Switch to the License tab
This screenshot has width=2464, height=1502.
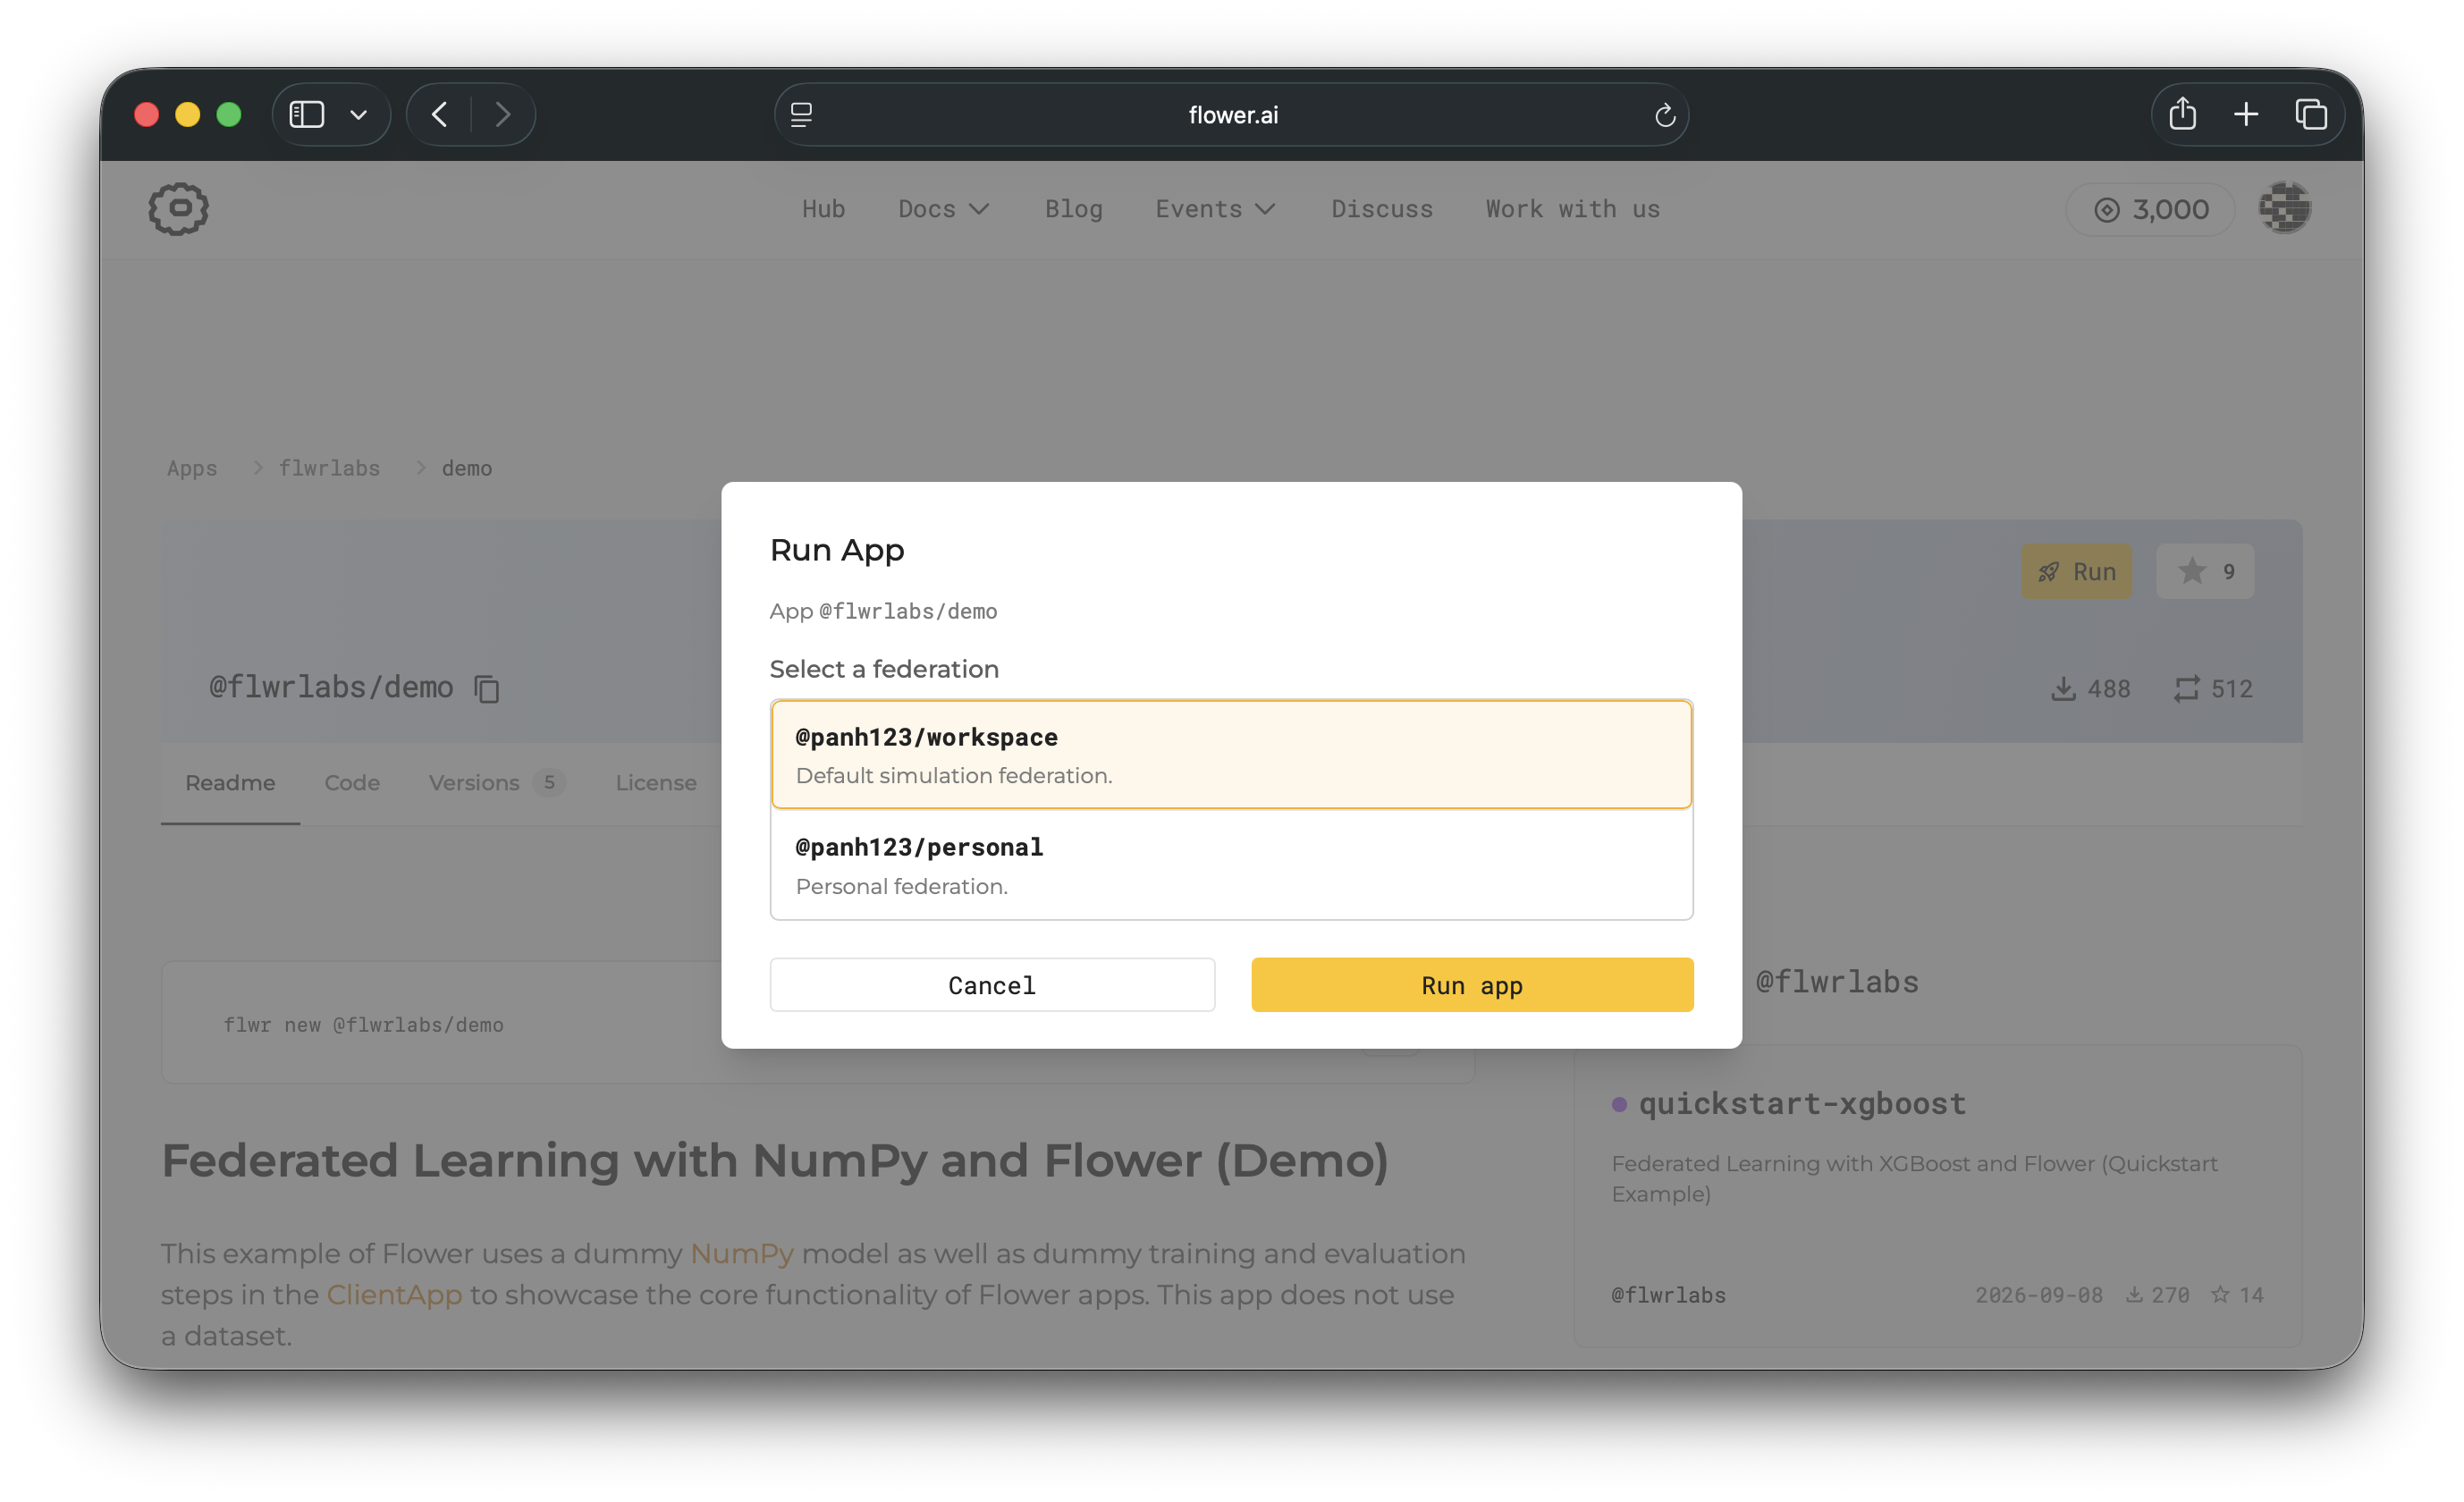656,783
